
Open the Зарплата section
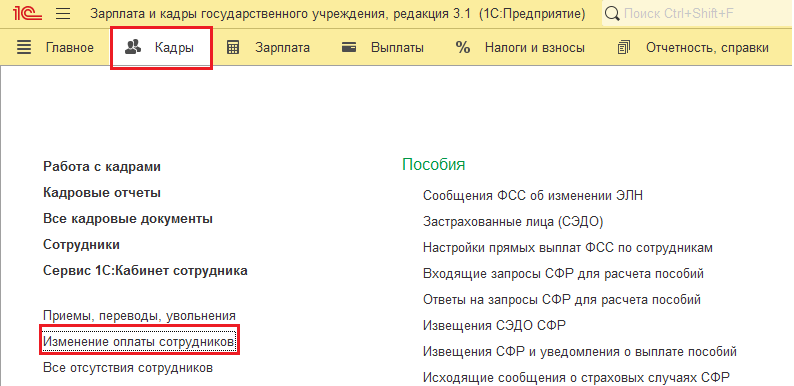283,48
